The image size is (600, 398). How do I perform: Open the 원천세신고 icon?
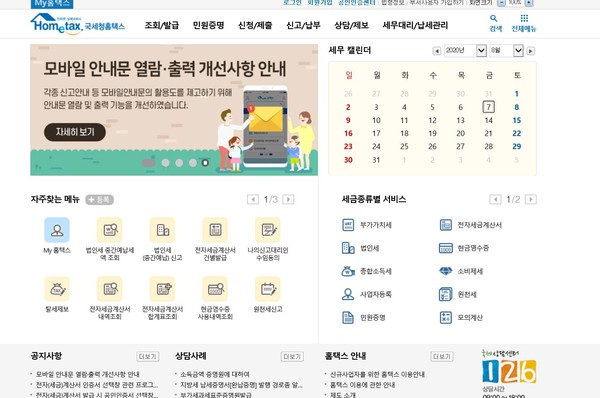click(268, 289)
